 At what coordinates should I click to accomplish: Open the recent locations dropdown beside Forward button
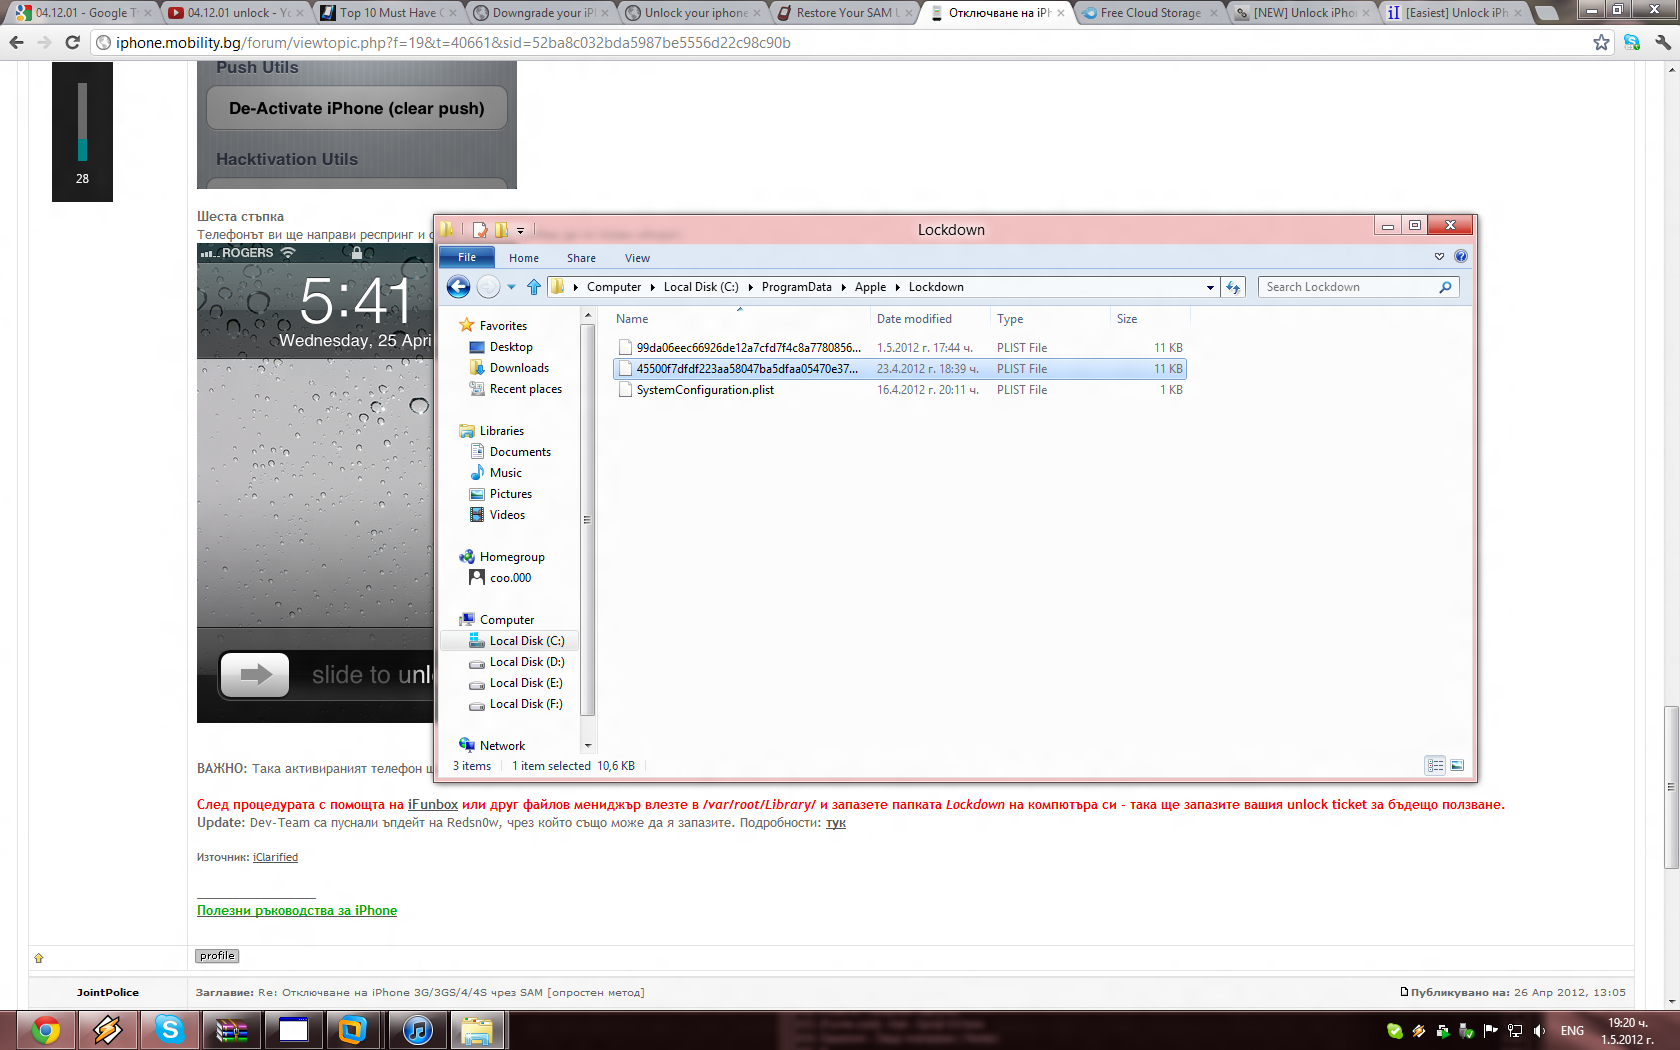[x=511, y=287]
